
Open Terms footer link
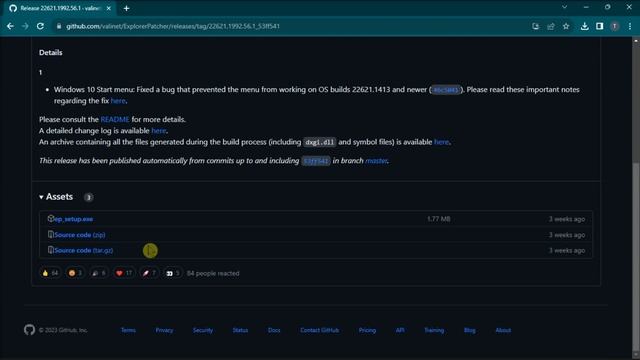(x=128, y=330)
